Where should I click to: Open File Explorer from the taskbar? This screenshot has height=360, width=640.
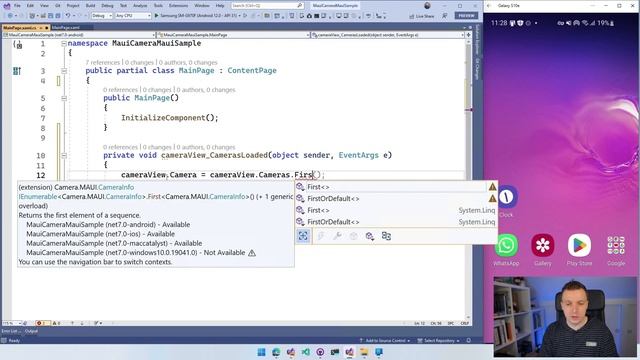click(364, 352)
